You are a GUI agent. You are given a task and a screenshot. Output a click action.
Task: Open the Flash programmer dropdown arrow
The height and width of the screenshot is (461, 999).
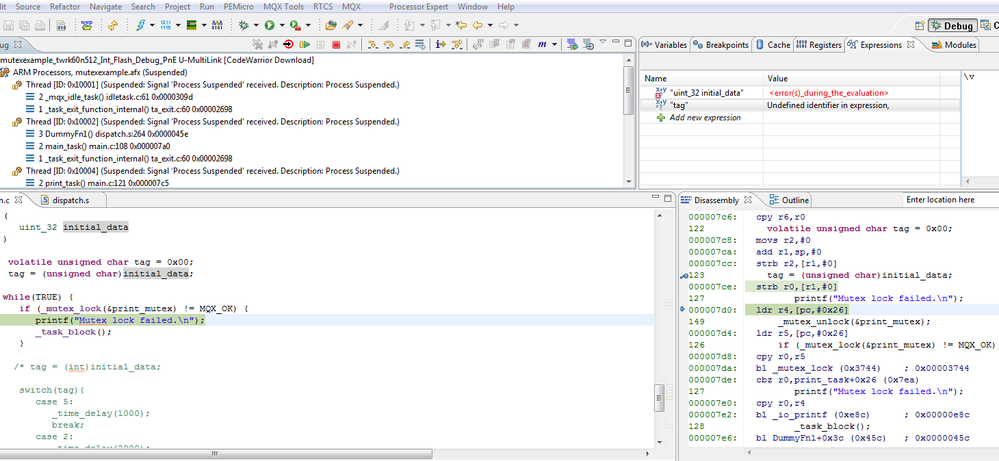click(x=152, y=25)
